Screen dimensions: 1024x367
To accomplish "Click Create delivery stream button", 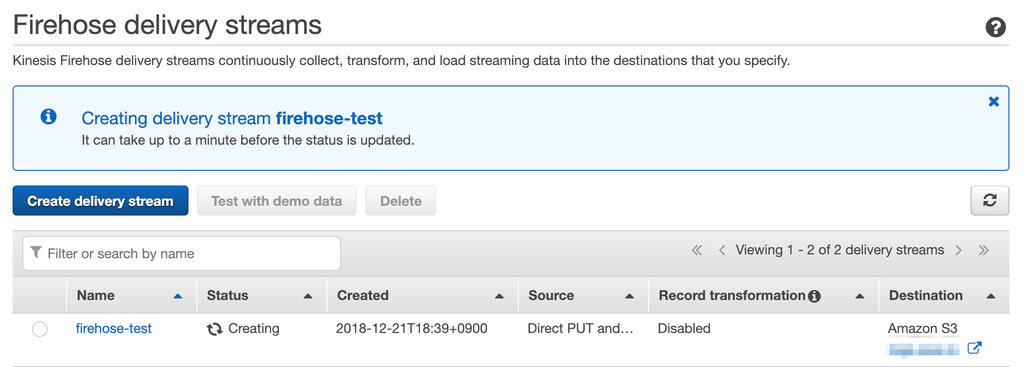I will 100,200.
